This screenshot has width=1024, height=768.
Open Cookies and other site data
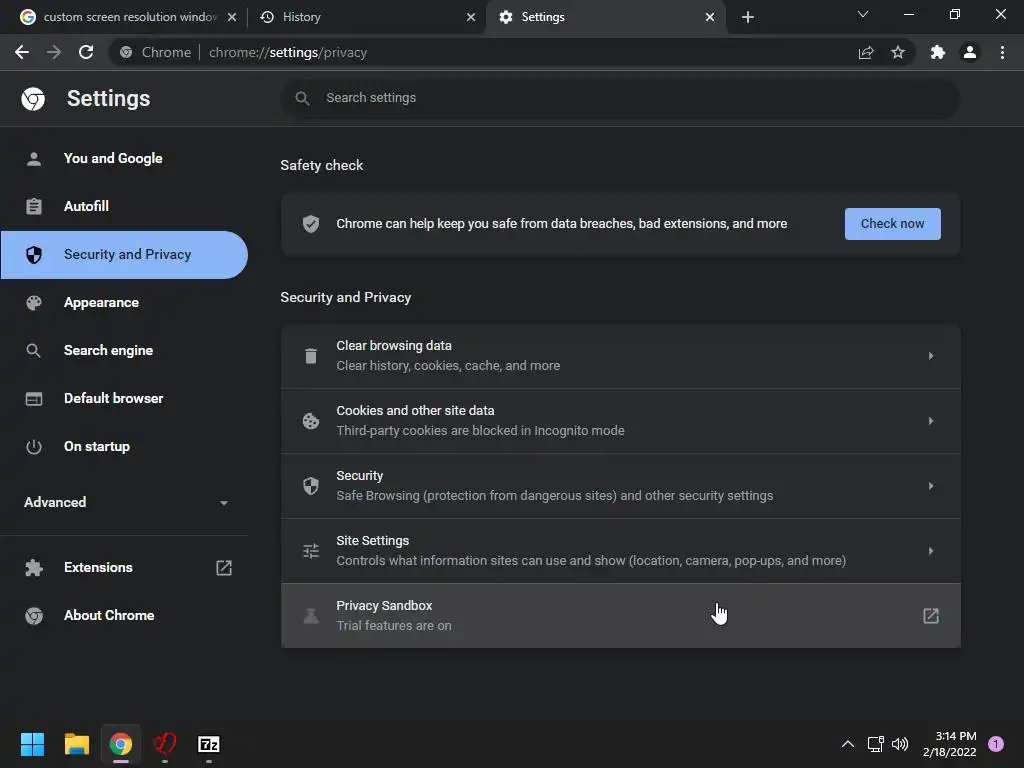coord(620,421)
